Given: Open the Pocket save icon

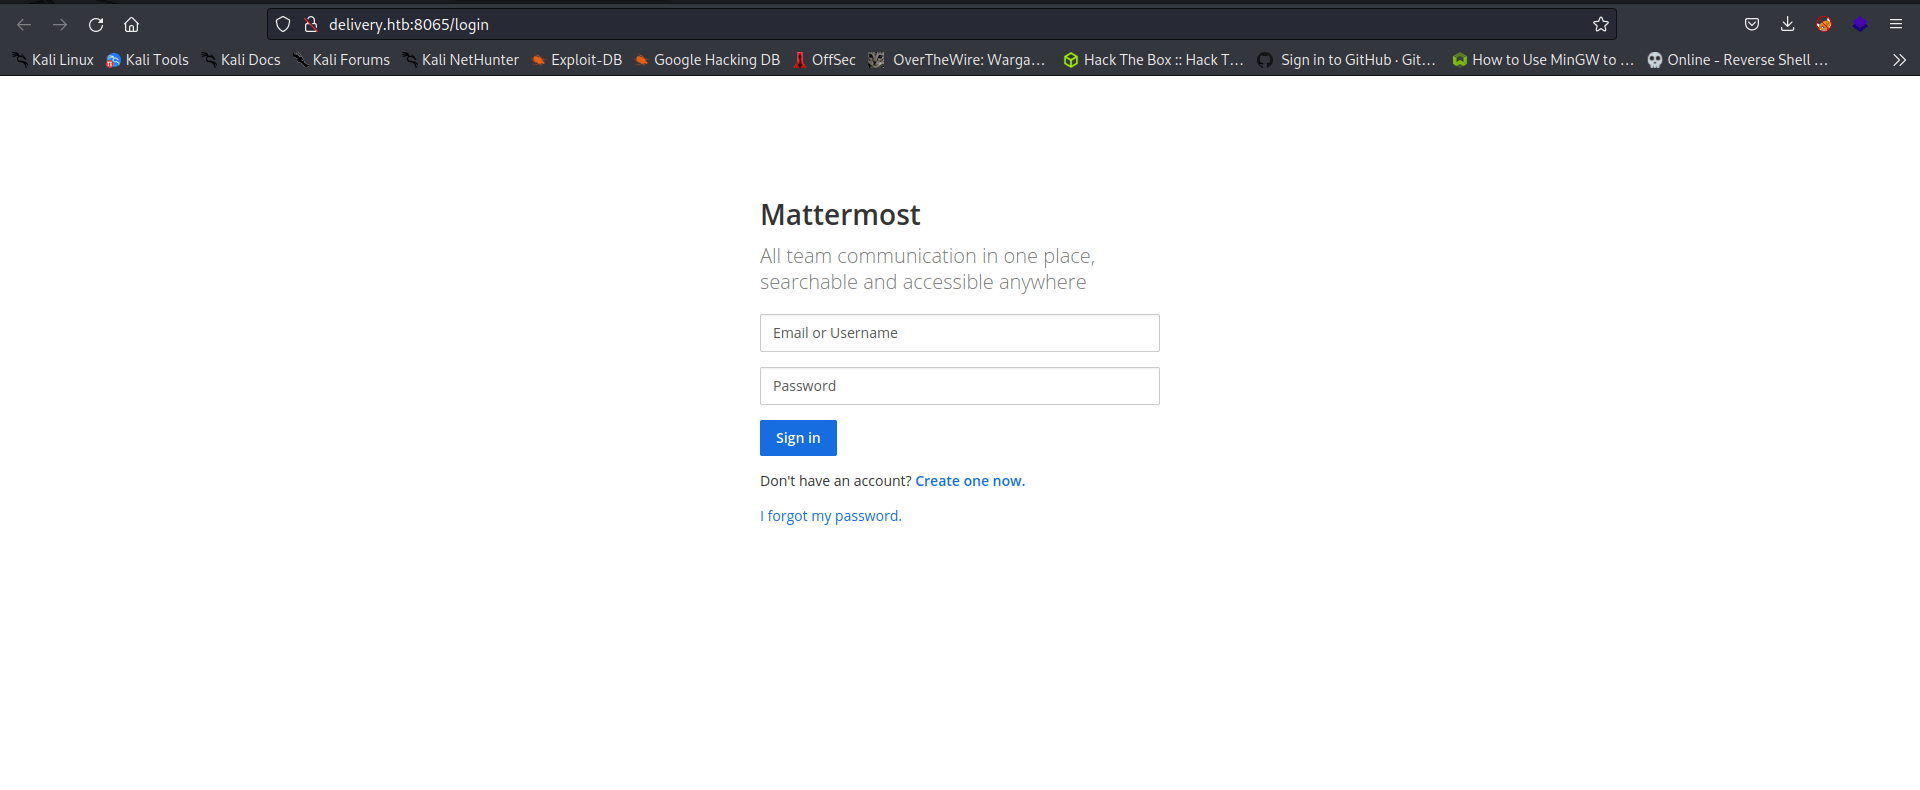Looking at the screenshot, I should click(1752, 24).
